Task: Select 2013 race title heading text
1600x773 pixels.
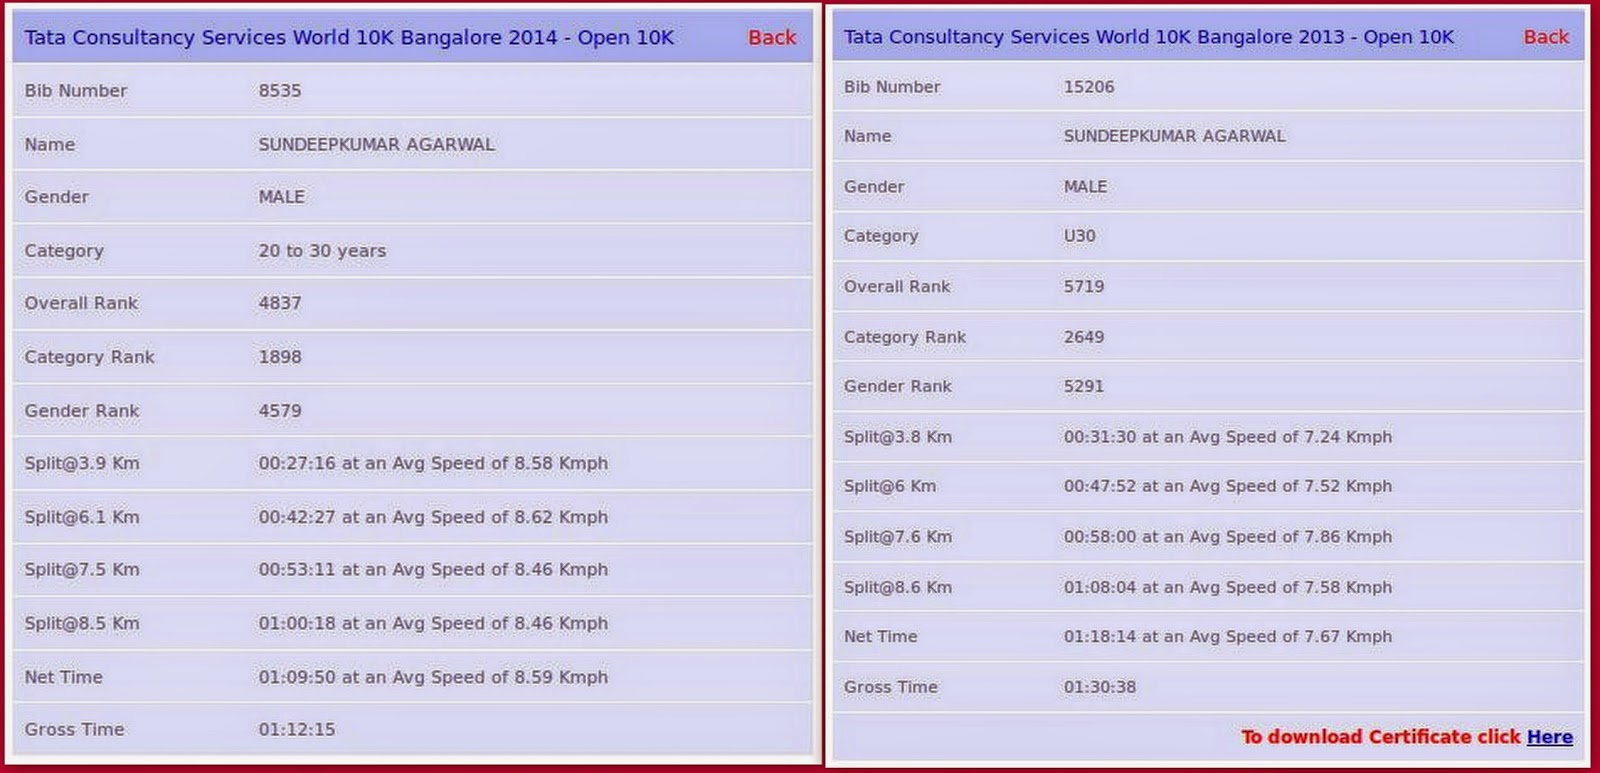Action: 1149,37
